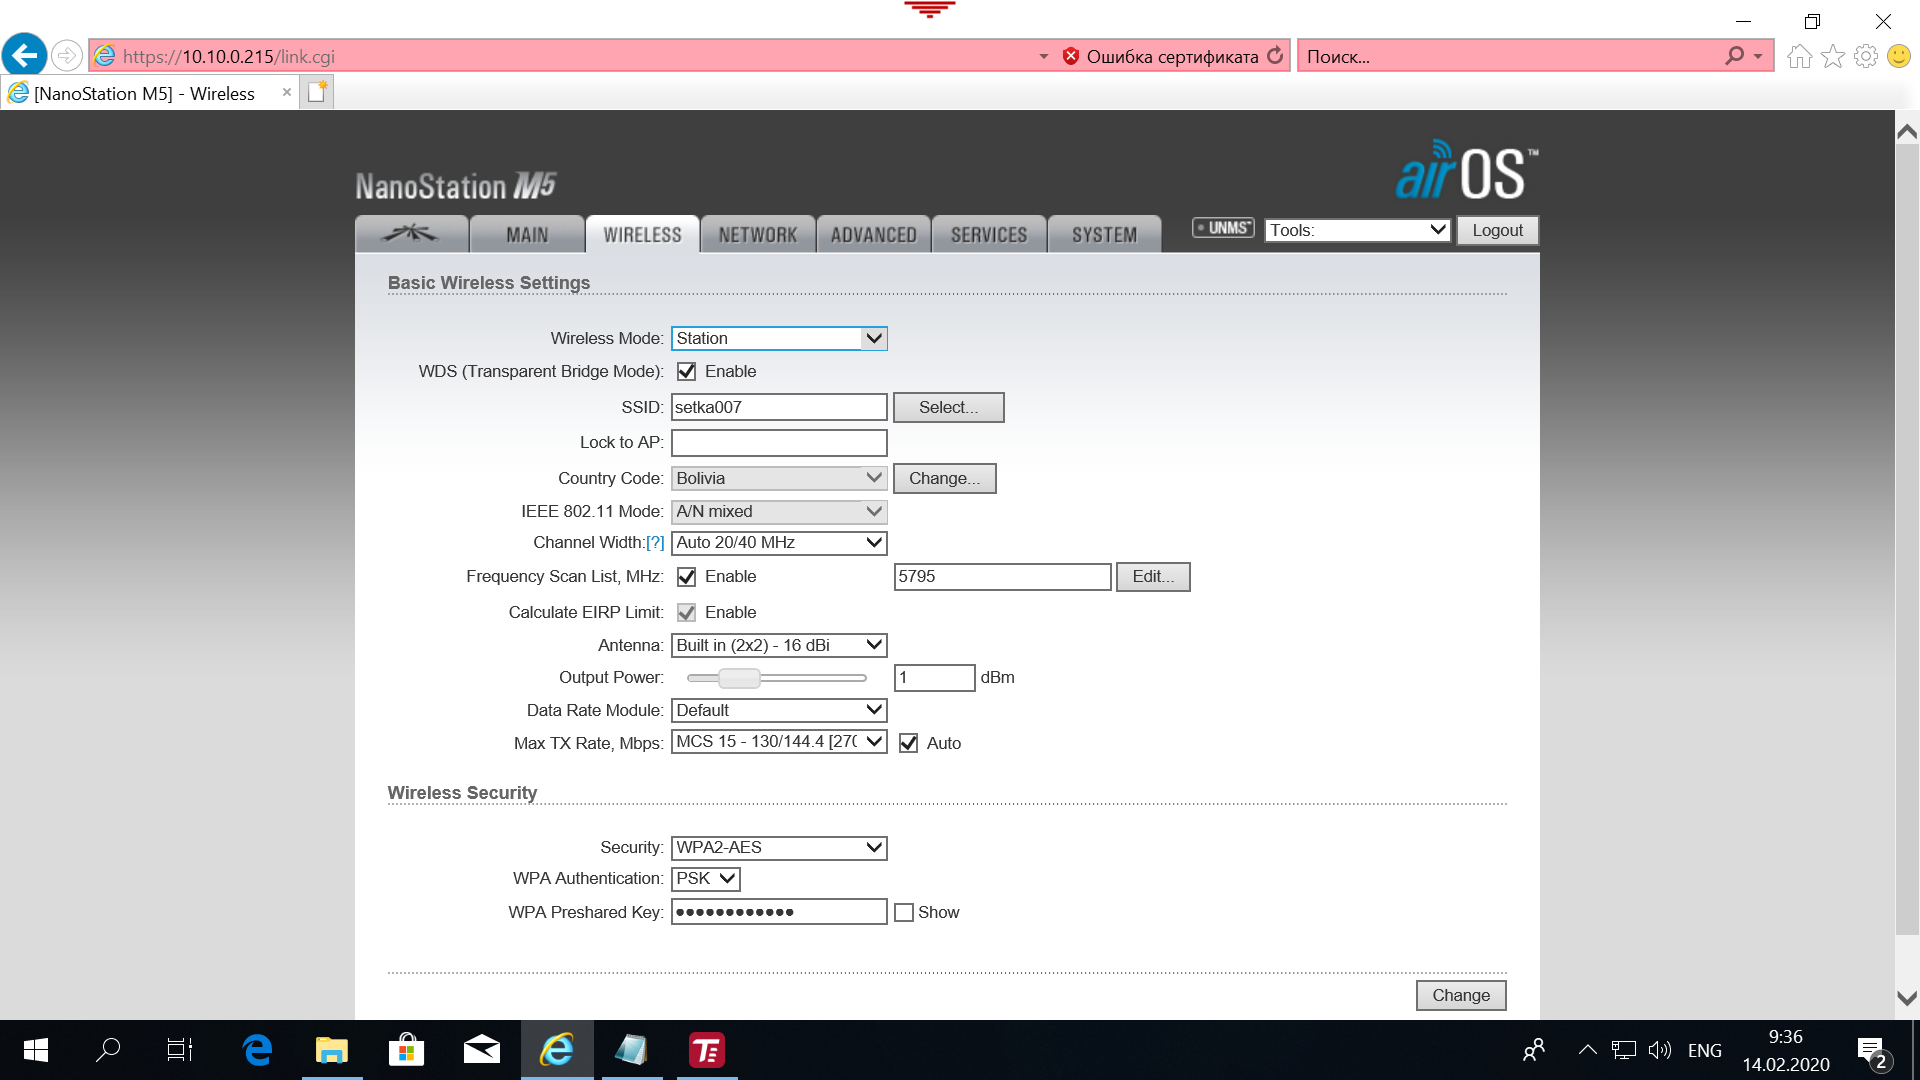Launch Microsoft Edge from taskbar
This screenshot has height=1080, width=1920.
pos(257,1050)
